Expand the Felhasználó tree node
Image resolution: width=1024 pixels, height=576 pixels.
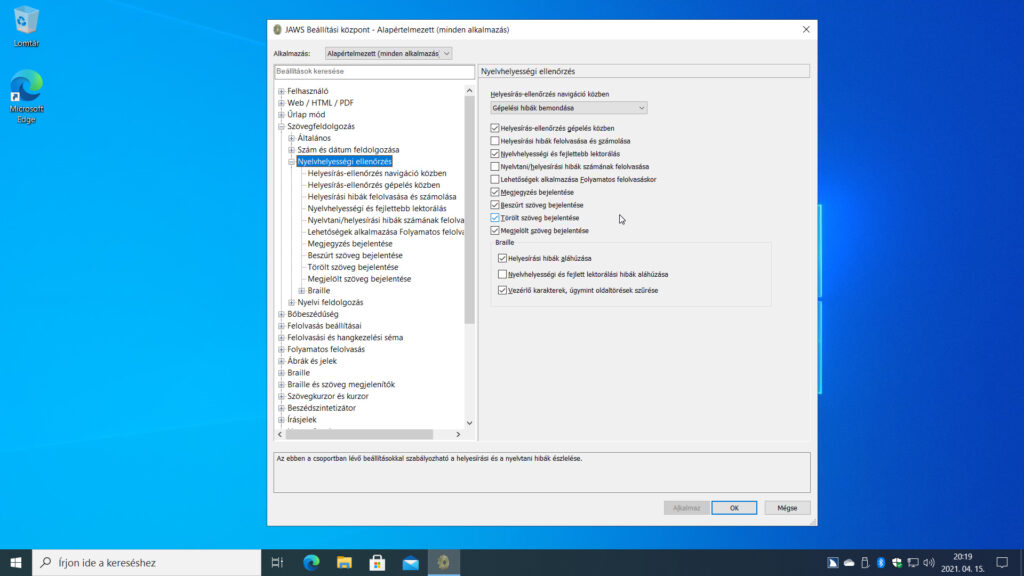(x=281, y=91)
